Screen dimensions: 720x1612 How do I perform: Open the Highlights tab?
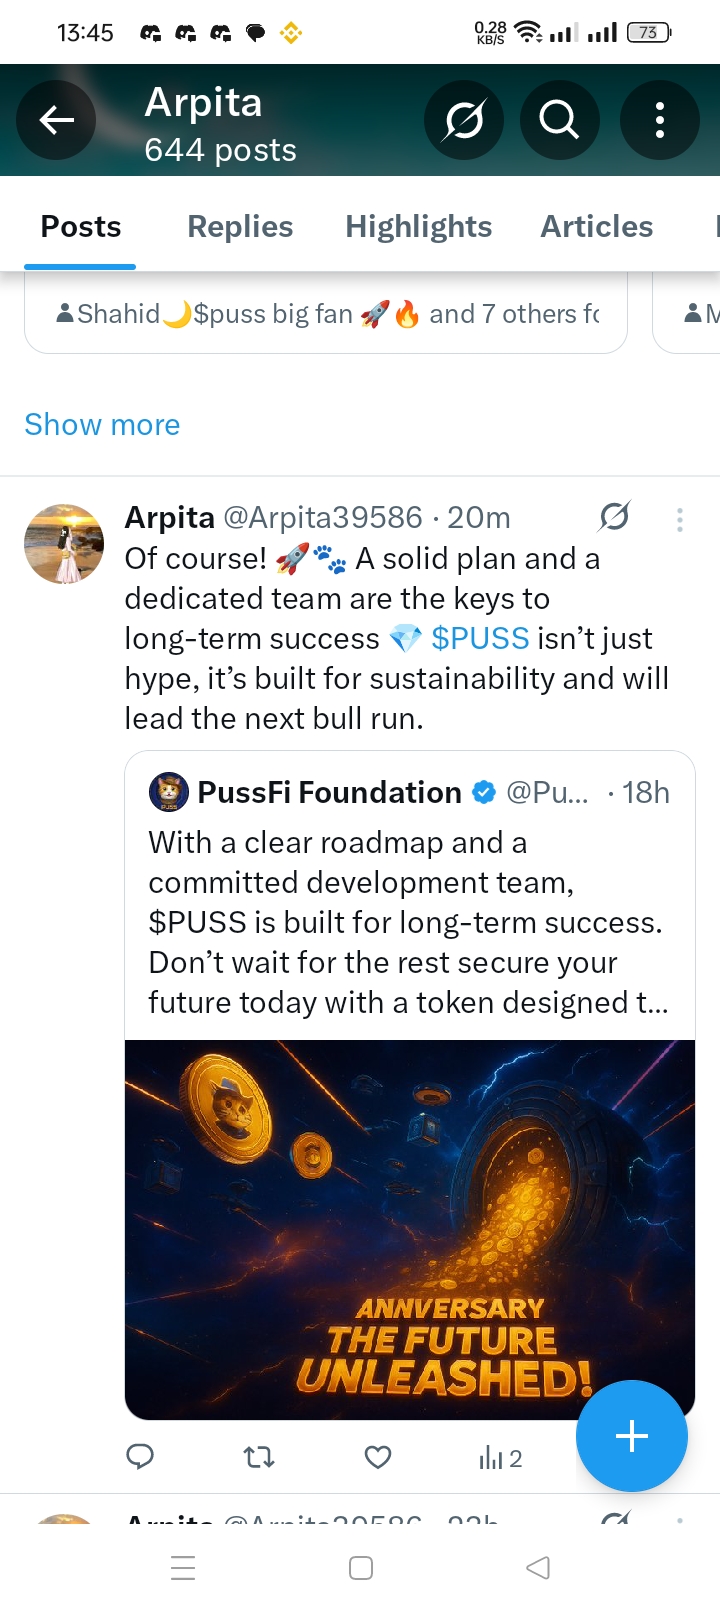click(x=418, y=227)
